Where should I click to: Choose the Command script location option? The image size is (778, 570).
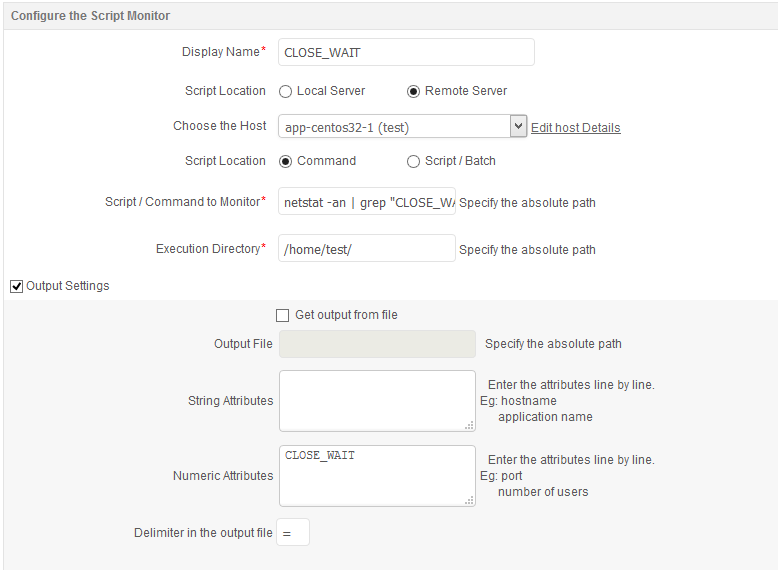tap(286, 161)
